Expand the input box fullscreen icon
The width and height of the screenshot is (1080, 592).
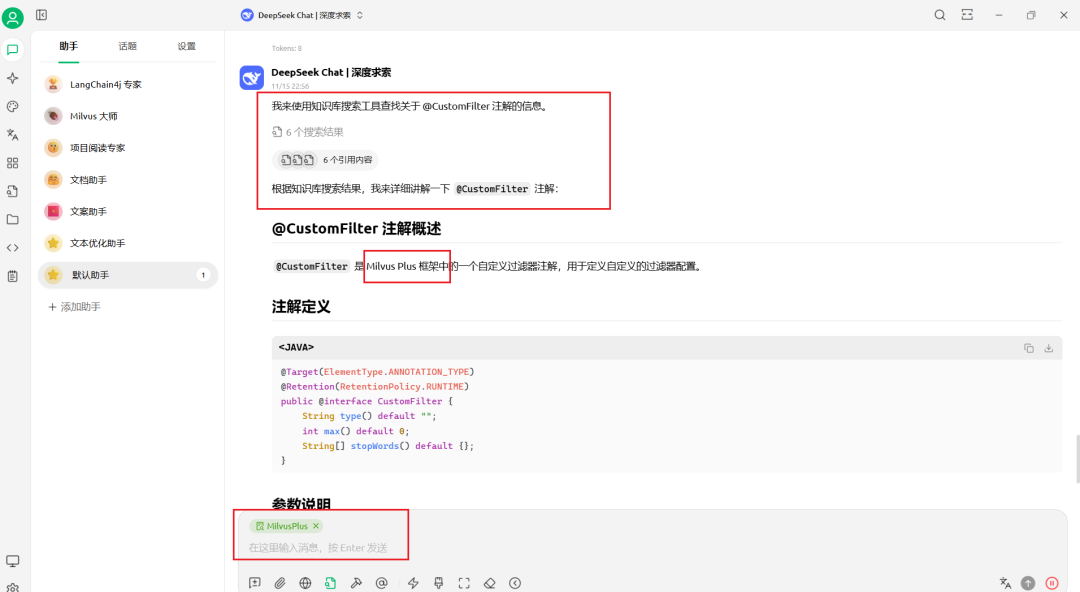[x=464, y=583]
